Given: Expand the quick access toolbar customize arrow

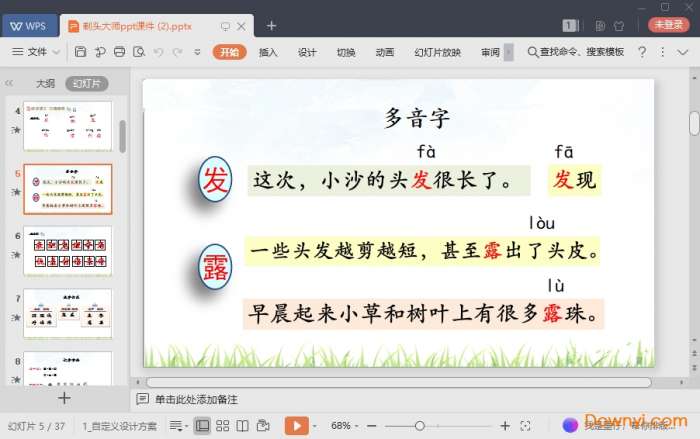Looking at the screenshot, I should point(197,52).
